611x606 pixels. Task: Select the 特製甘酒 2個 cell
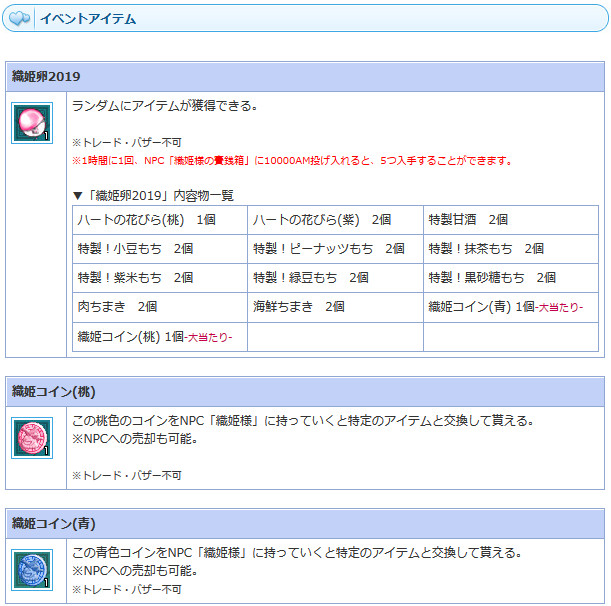[x=511, y=220]
